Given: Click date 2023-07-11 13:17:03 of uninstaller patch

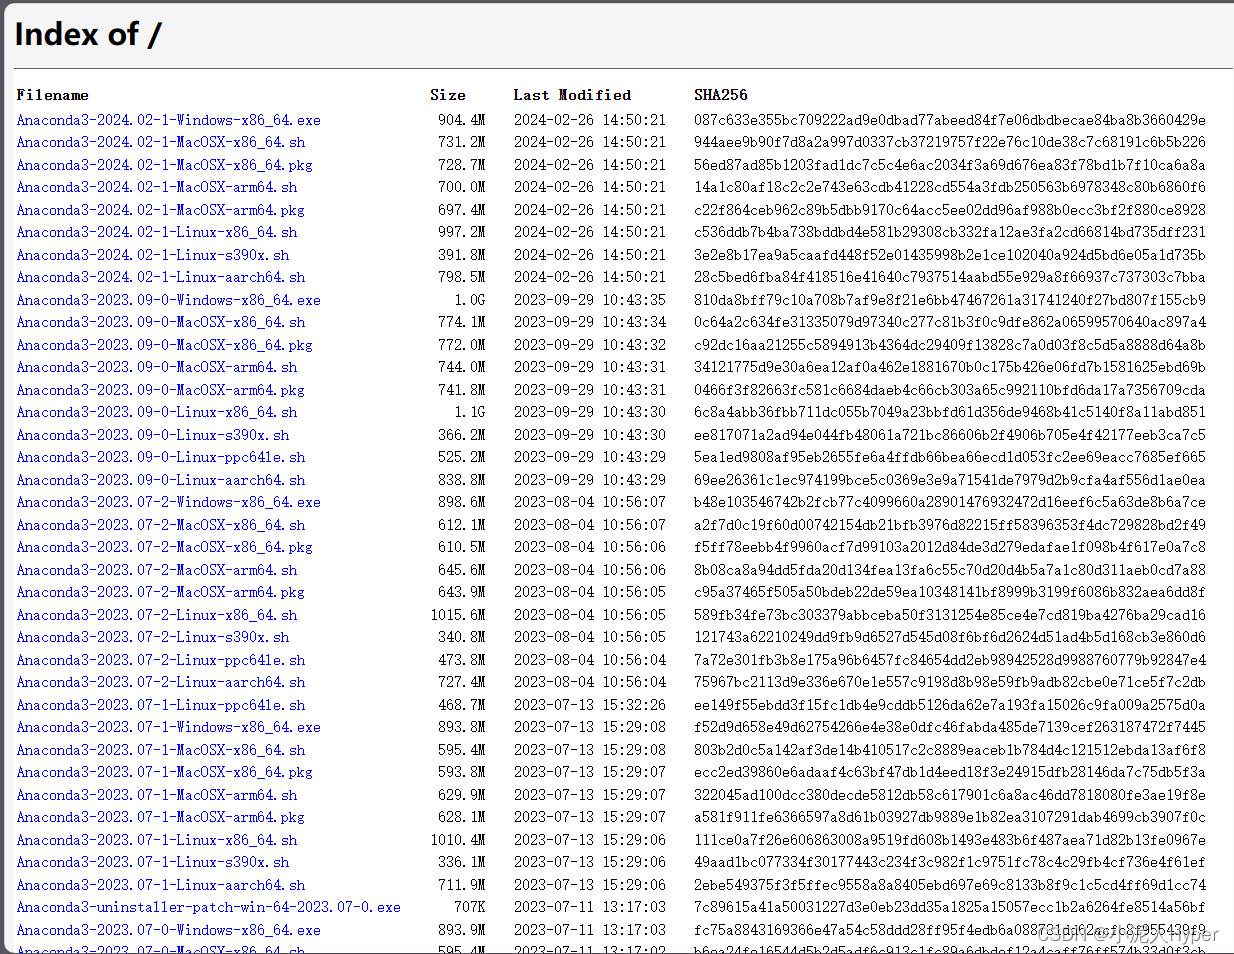Looking at the screenshot, I should point(590,907).
